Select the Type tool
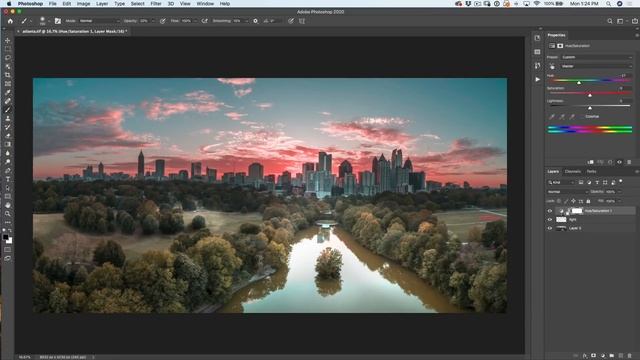Viewport: 640px width, 360px height. tap(8, 179)
